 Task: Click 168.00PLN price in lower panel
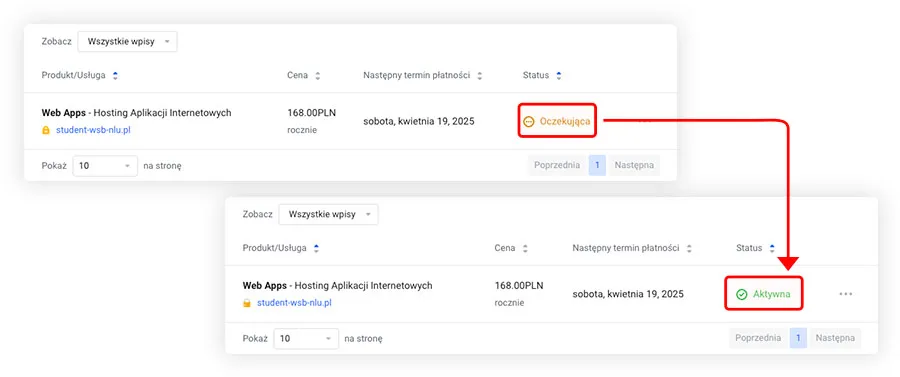[519, 286]
